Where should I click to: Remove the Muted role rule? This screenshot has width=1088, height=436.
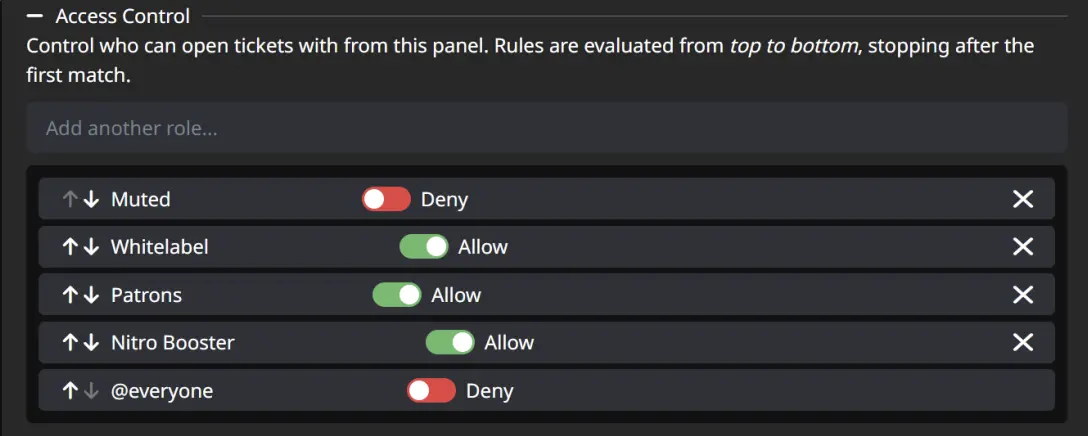coord(1022,199)
